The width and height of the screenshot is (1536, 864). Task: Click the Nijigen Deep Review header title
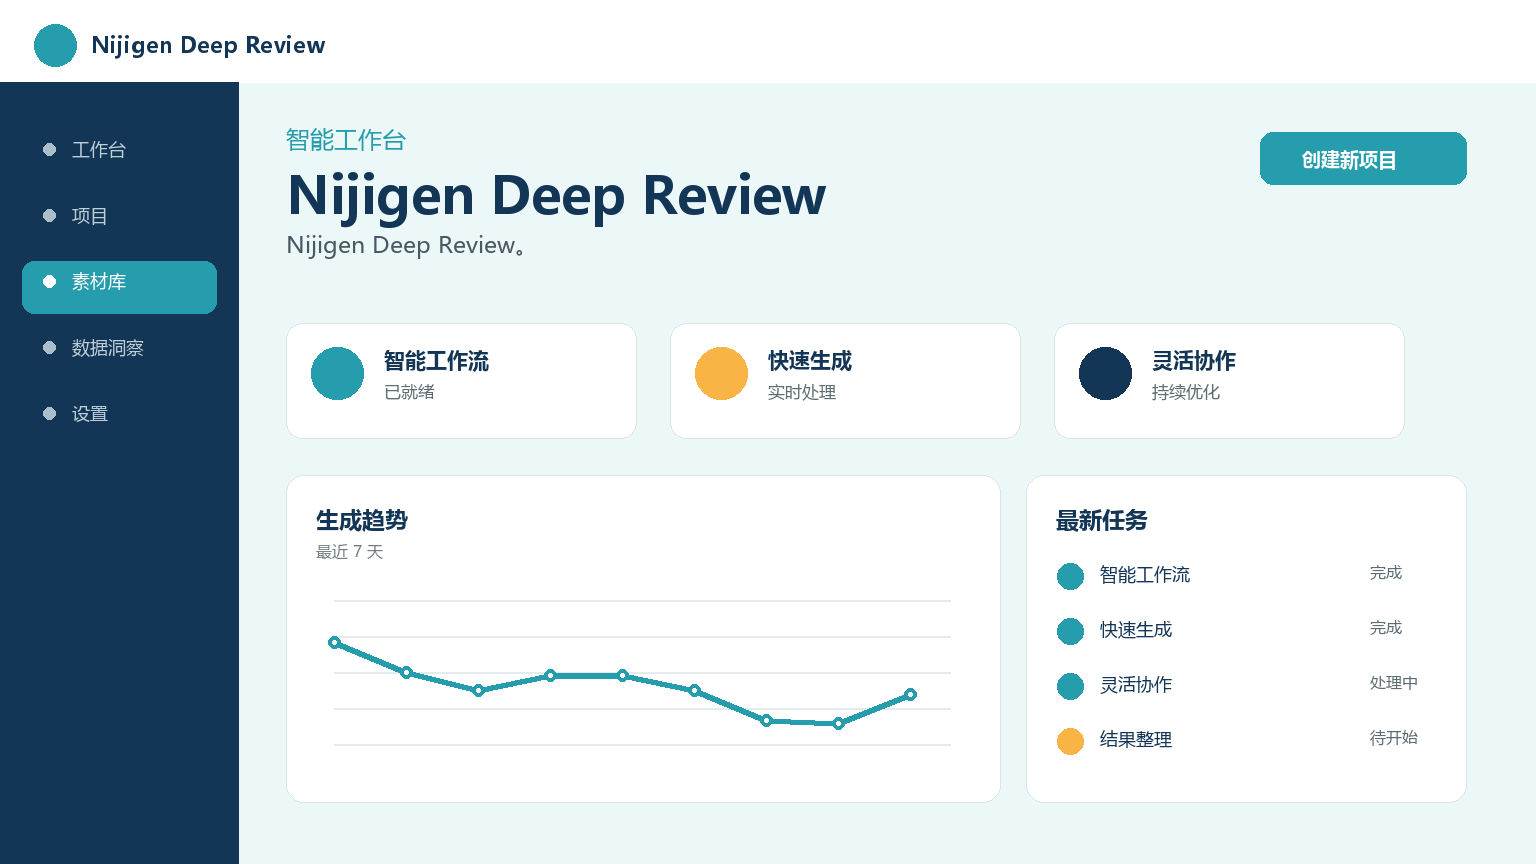208,45
